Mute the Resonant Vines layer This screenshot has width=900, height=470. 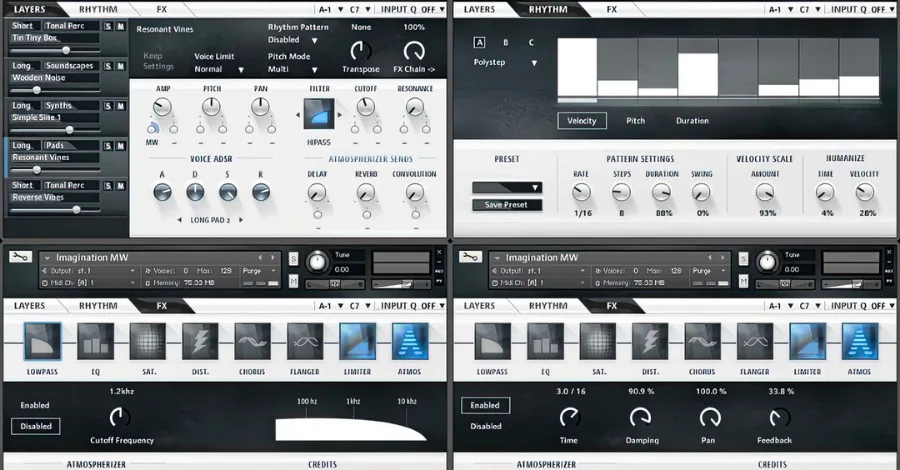tap(121, 146)
